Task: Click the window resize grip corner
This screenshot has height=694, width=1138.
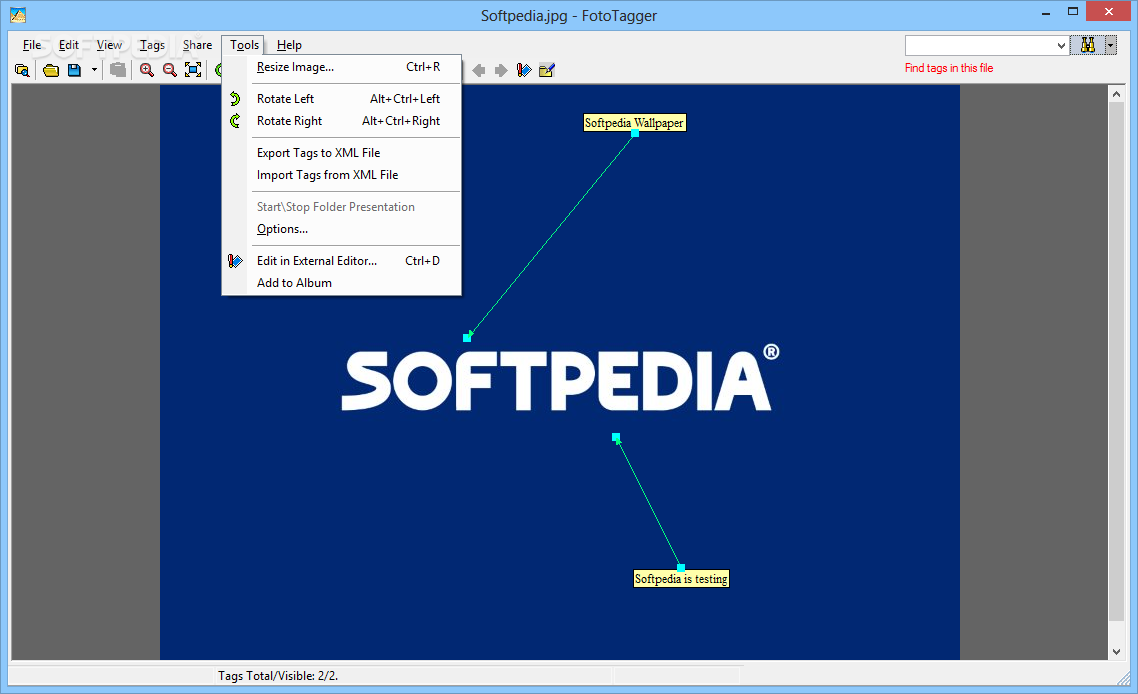Action: coord(1123,677)
